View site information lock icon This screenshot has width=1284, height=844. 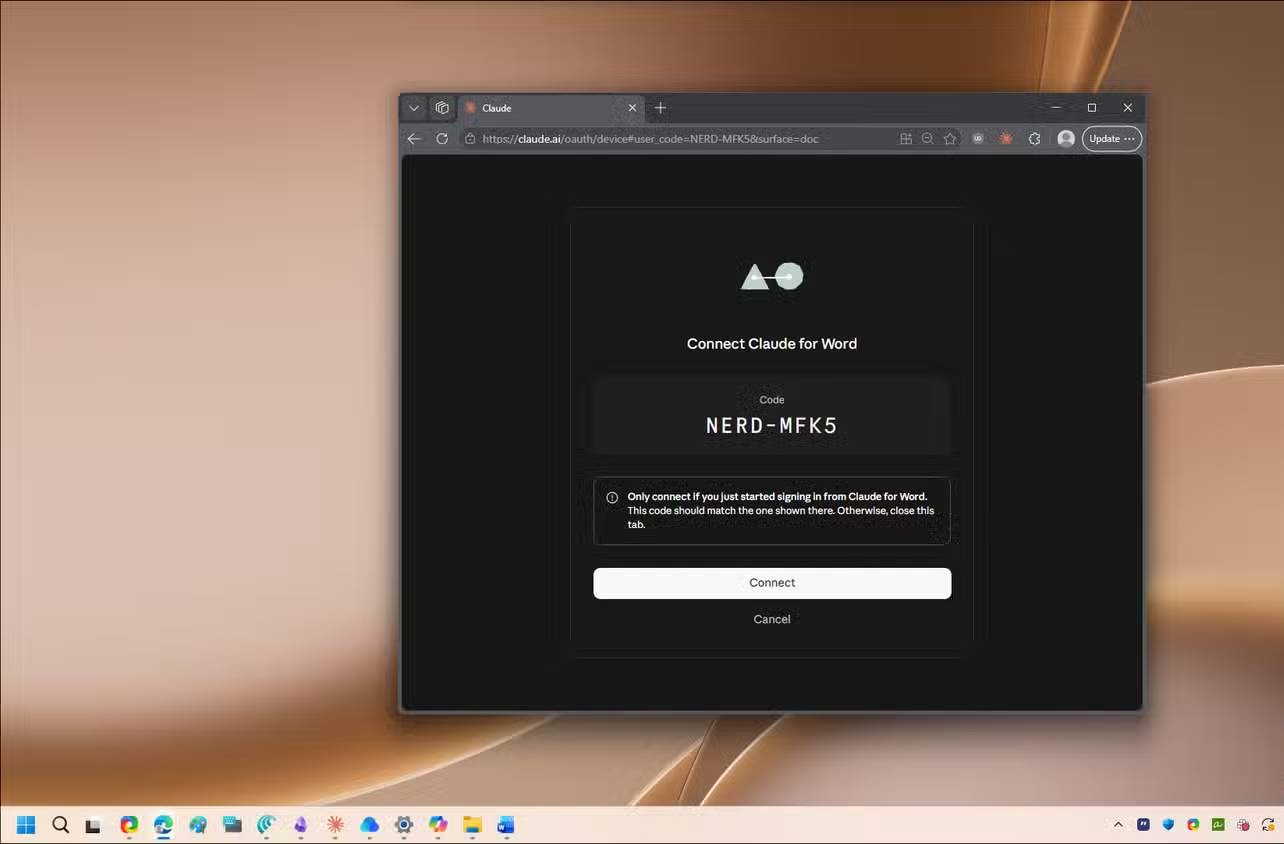[x=470, y=139]
